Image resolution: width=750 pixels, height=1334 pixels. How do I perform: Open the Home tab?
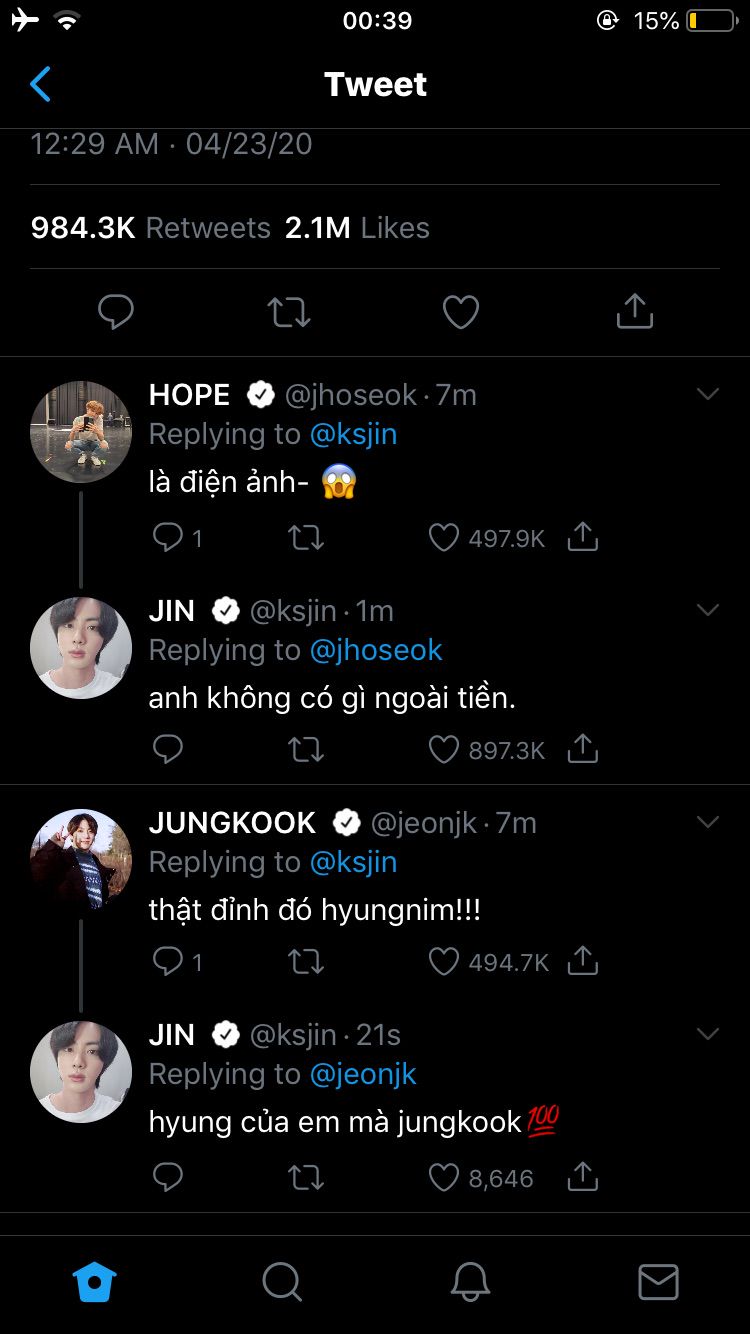(x=95, y=1281)
